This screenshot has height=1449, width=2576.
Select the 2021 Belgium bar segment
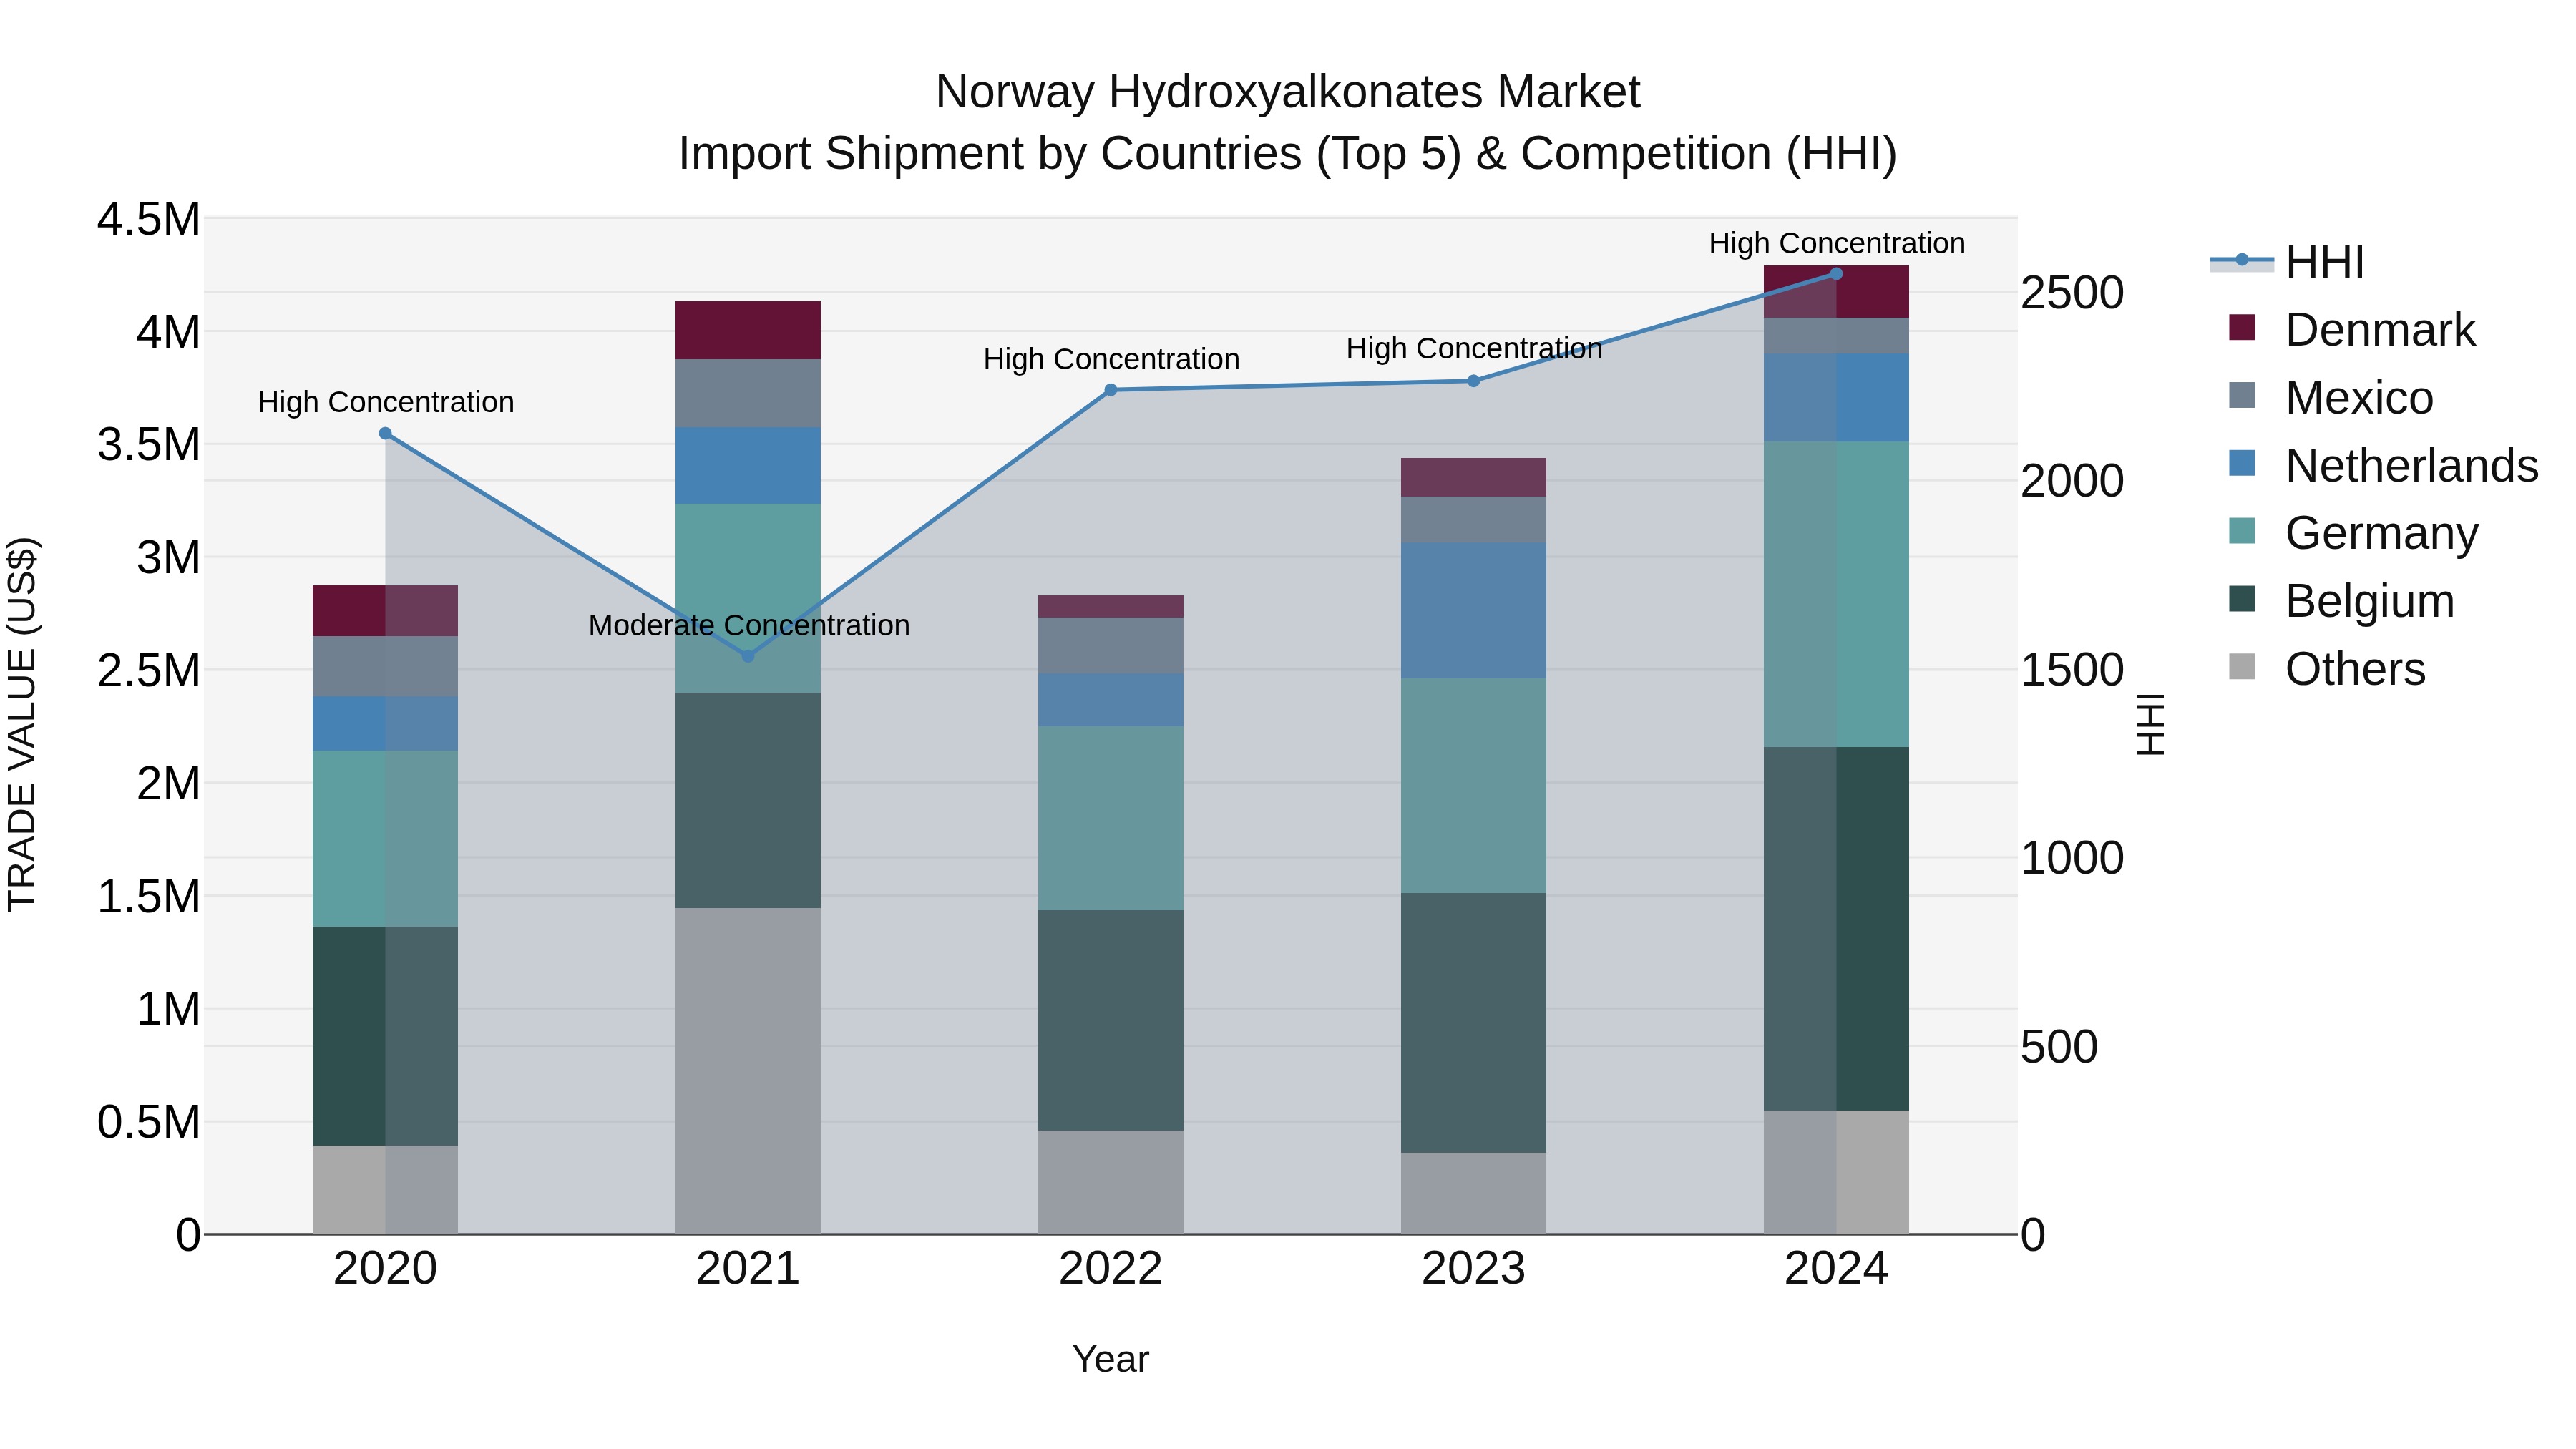click(748, 800)
